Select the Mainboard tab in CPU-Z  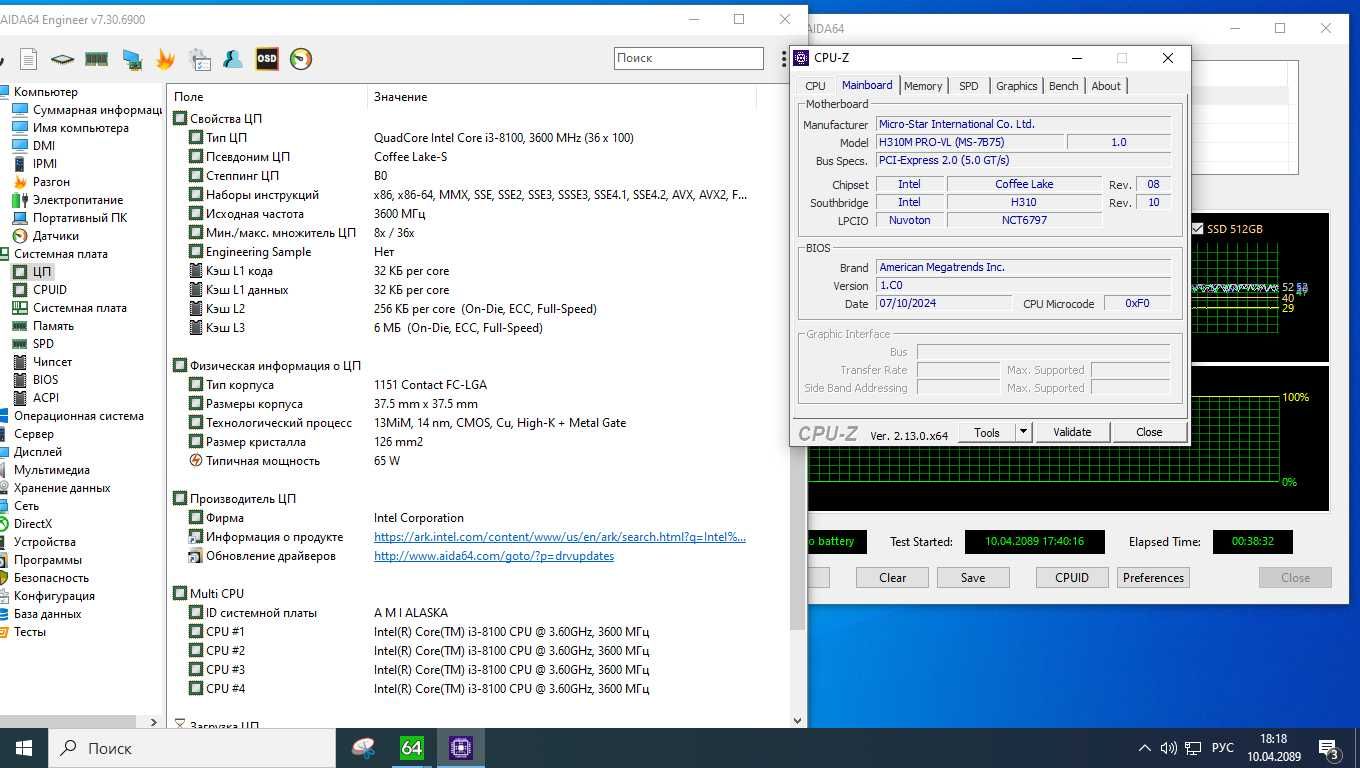(867, 85)
